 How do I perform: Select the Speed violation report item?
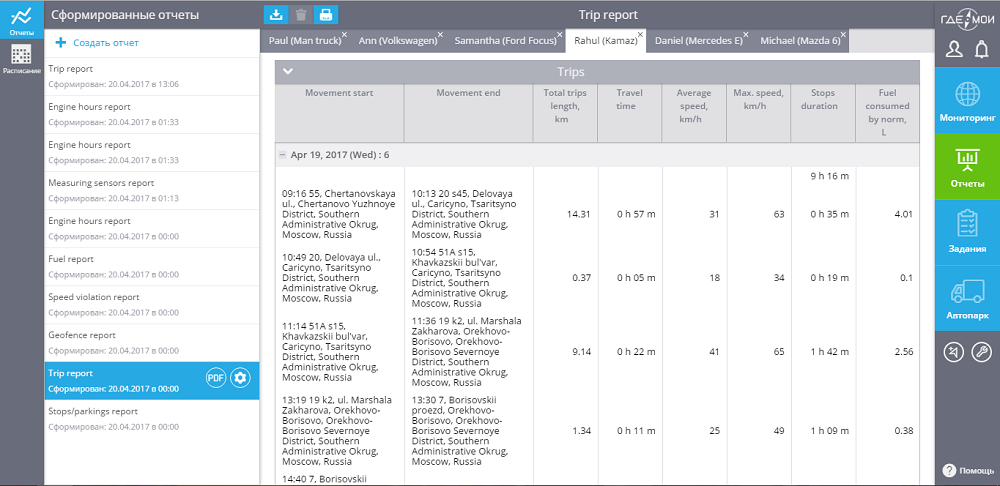(94, 297)
